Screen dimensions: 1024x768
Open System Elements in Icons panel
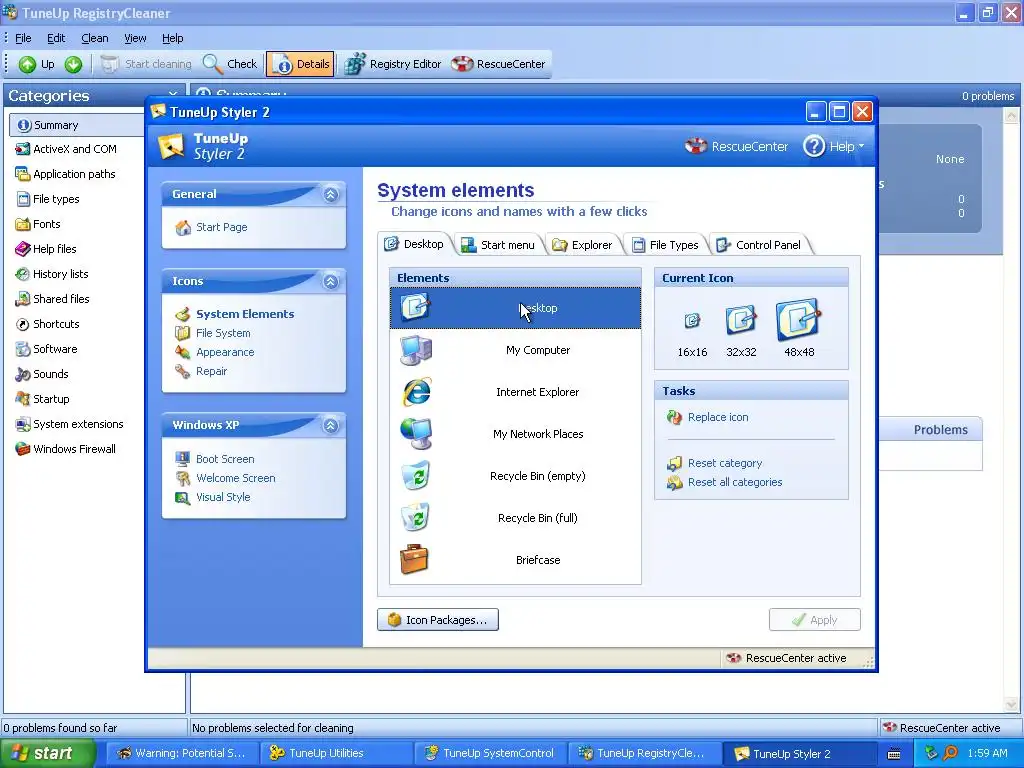pyautogui.click(x=234, y=313)
